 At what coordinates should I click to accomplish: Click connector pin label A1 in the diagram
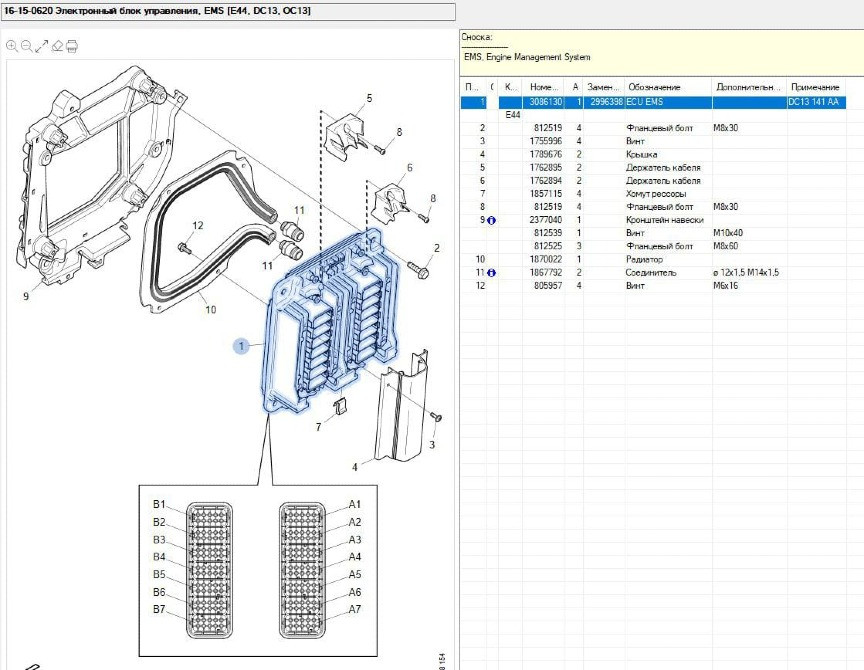(x=355, y=505)
